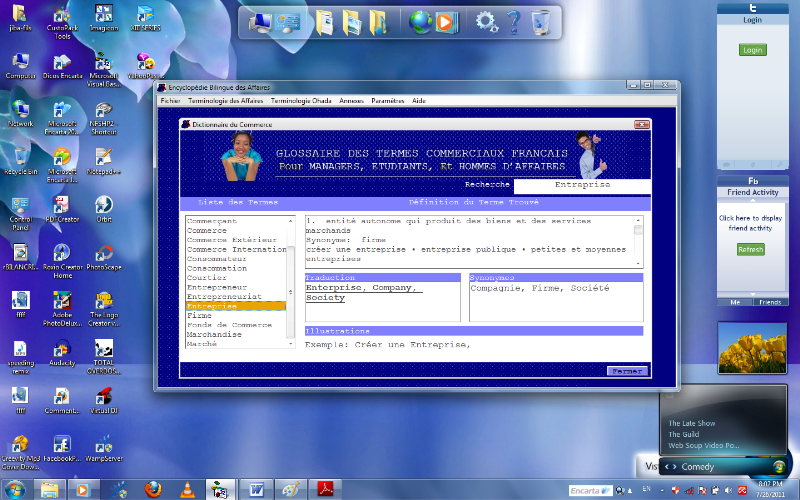Click the green Login button in the gadget

click(x=752, y=50)
